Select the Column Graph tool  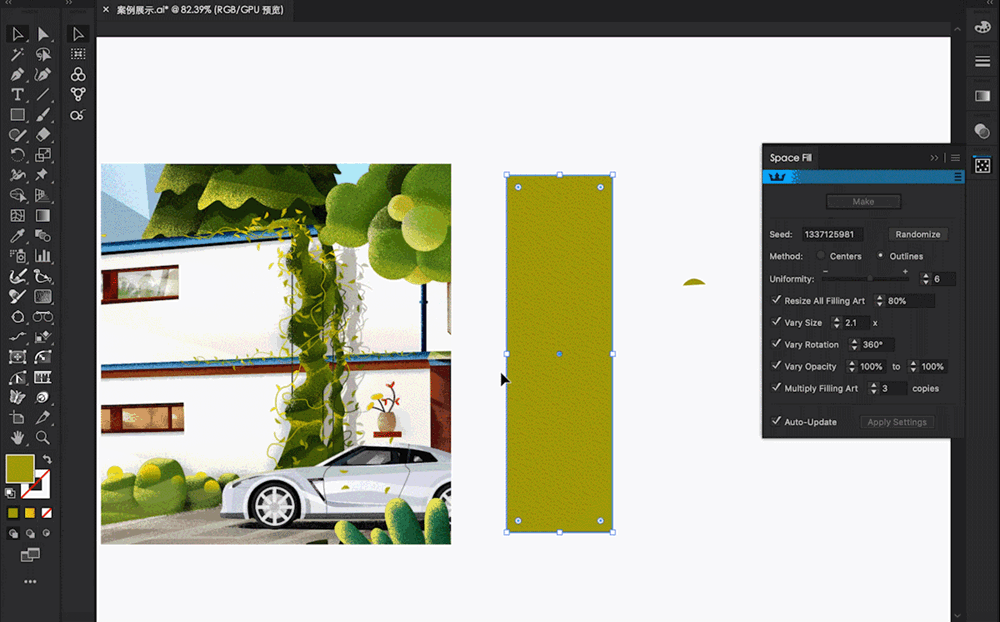[x=43, y=256]
